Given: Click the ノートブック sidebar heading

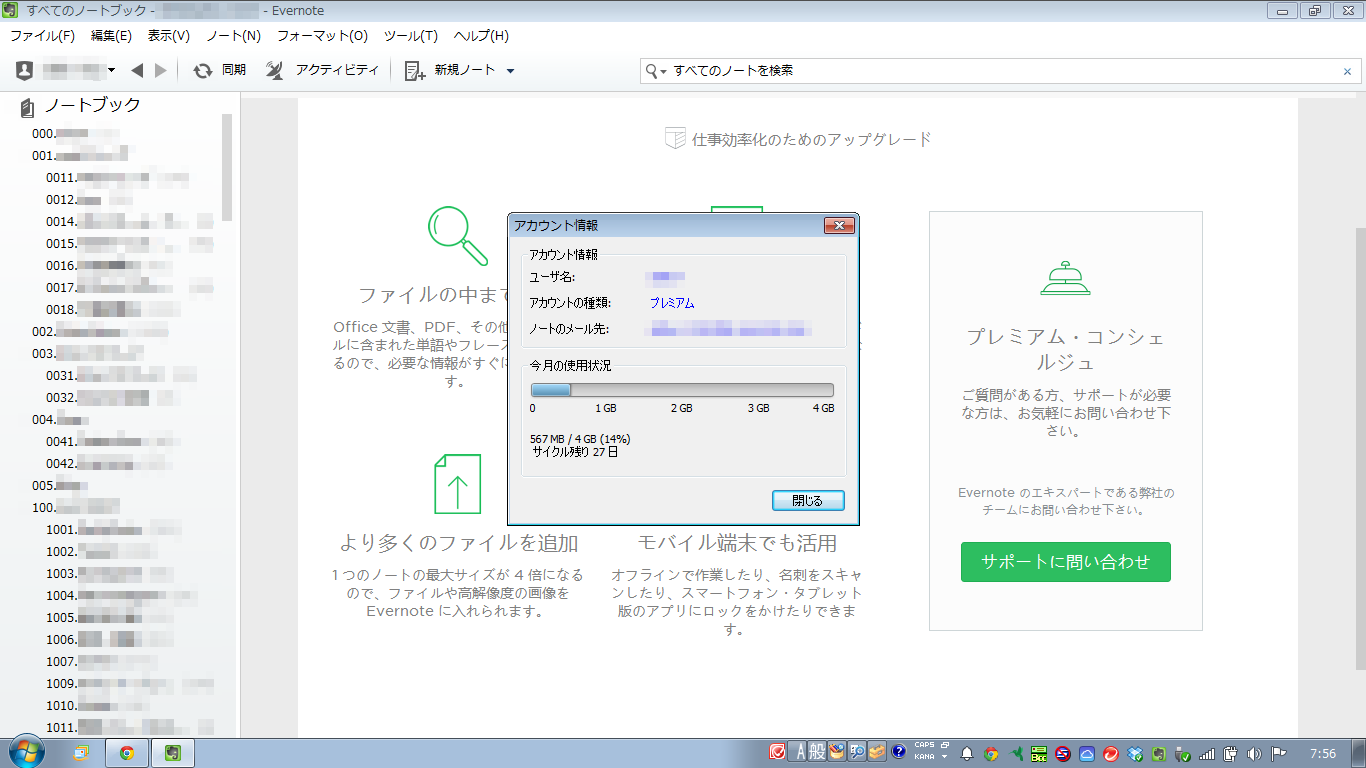Looking at the screenshot, I should click(92, 105).
